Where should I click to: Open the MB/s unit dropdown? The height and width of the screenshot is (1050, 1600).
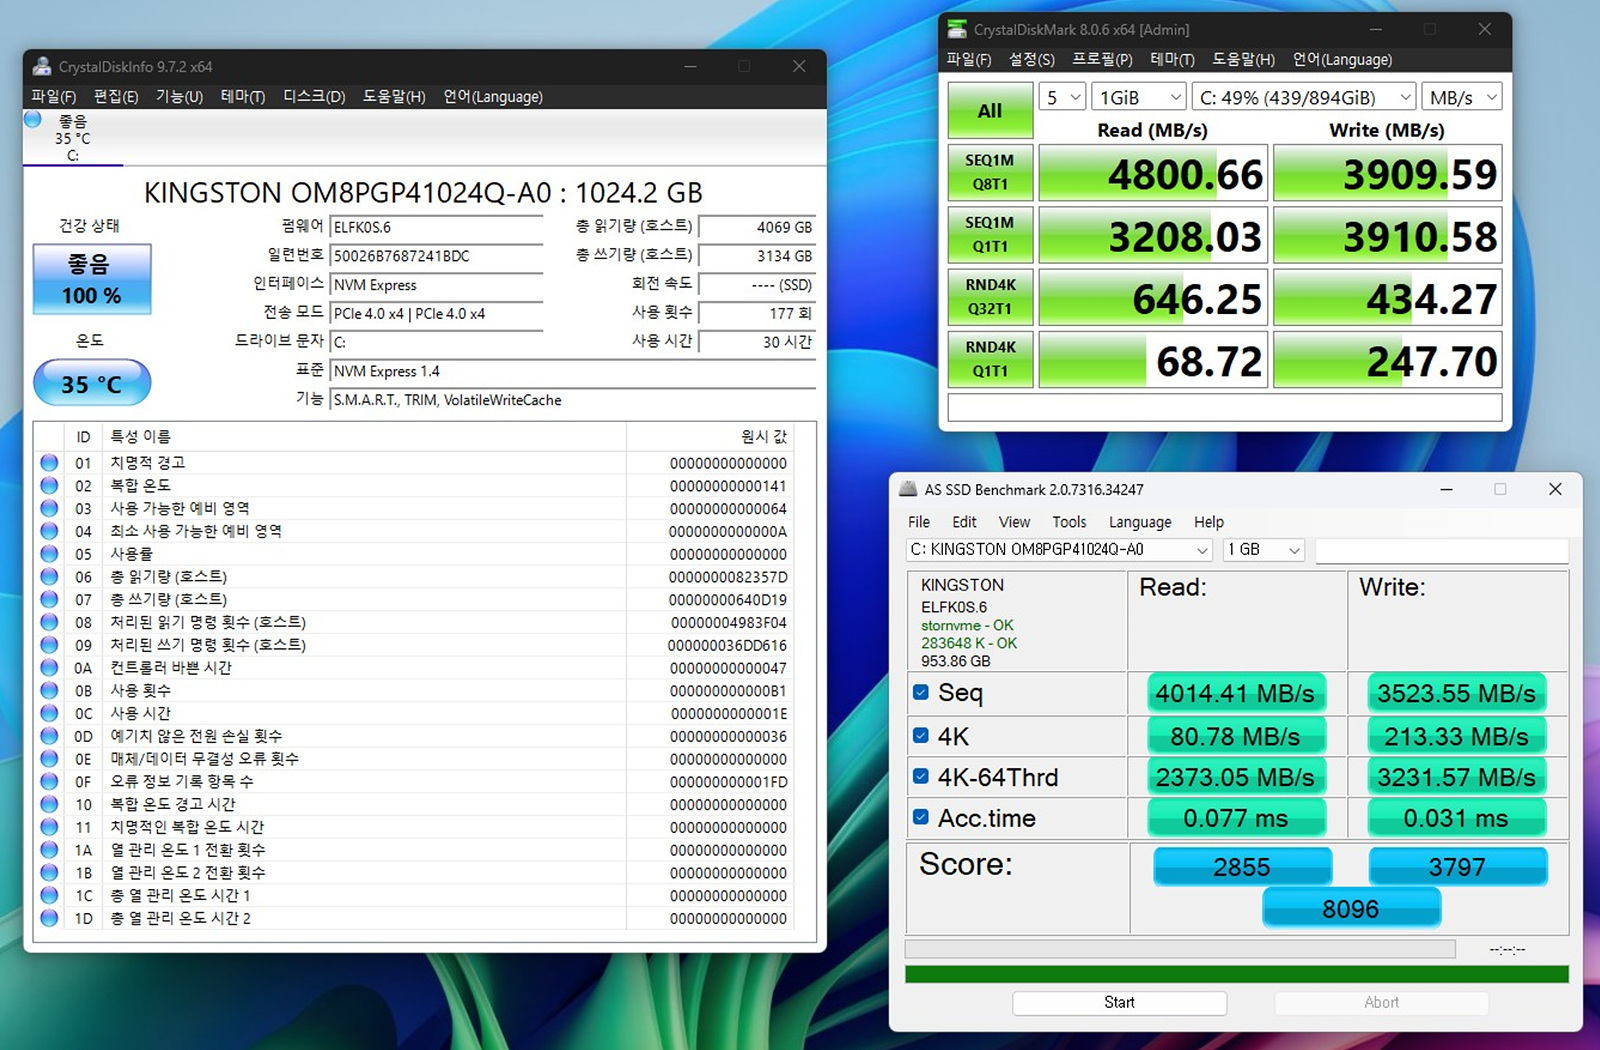point(1462,97)
